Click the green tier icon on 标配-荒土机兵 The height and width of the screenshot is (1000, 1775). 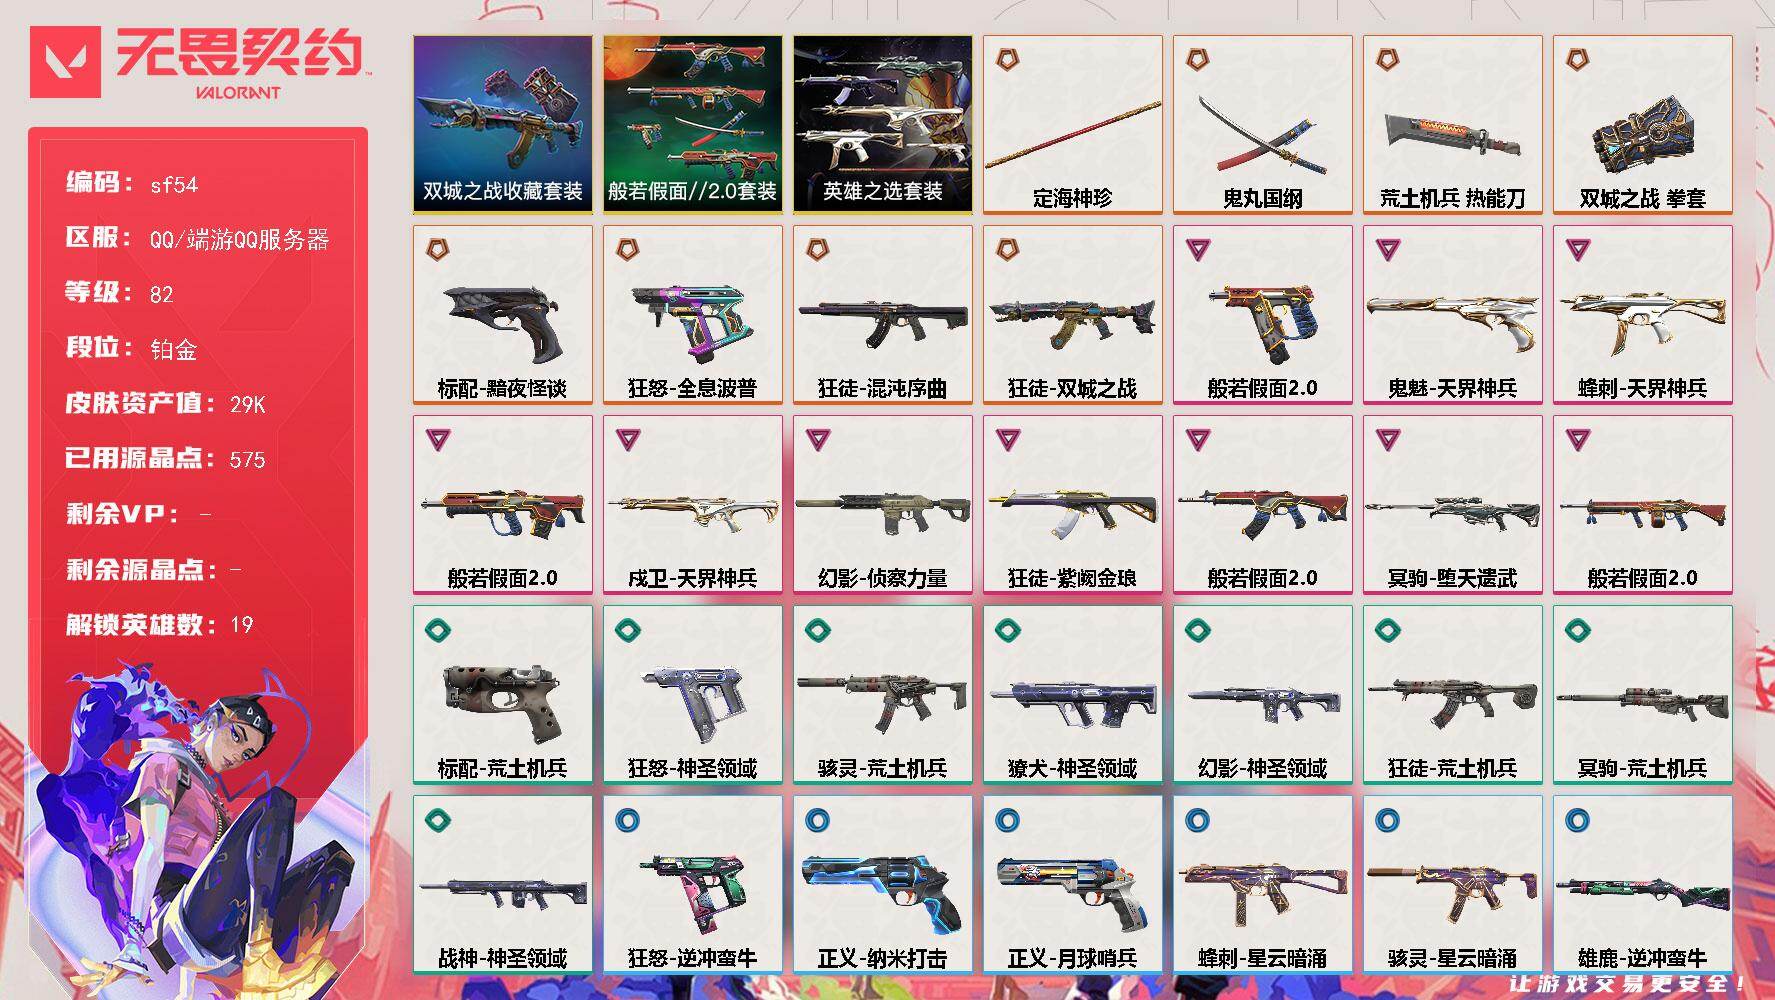click(438, 631)
